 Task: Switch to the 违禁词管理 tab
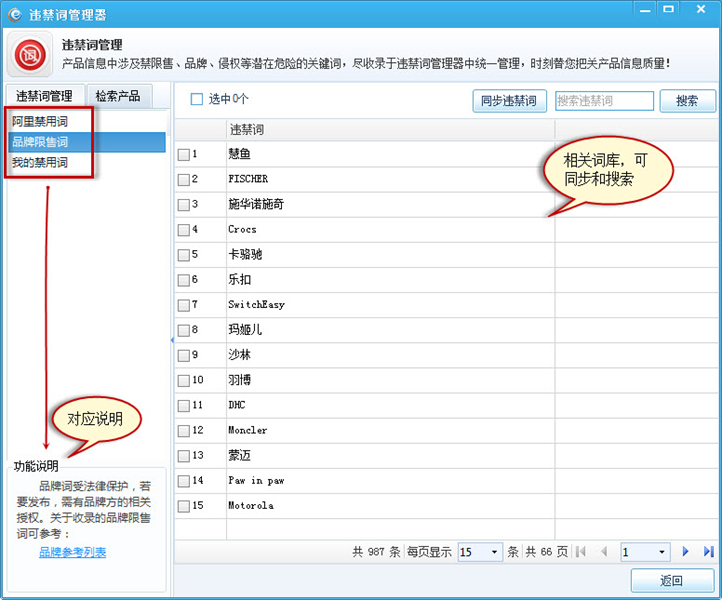click(45, 96)
